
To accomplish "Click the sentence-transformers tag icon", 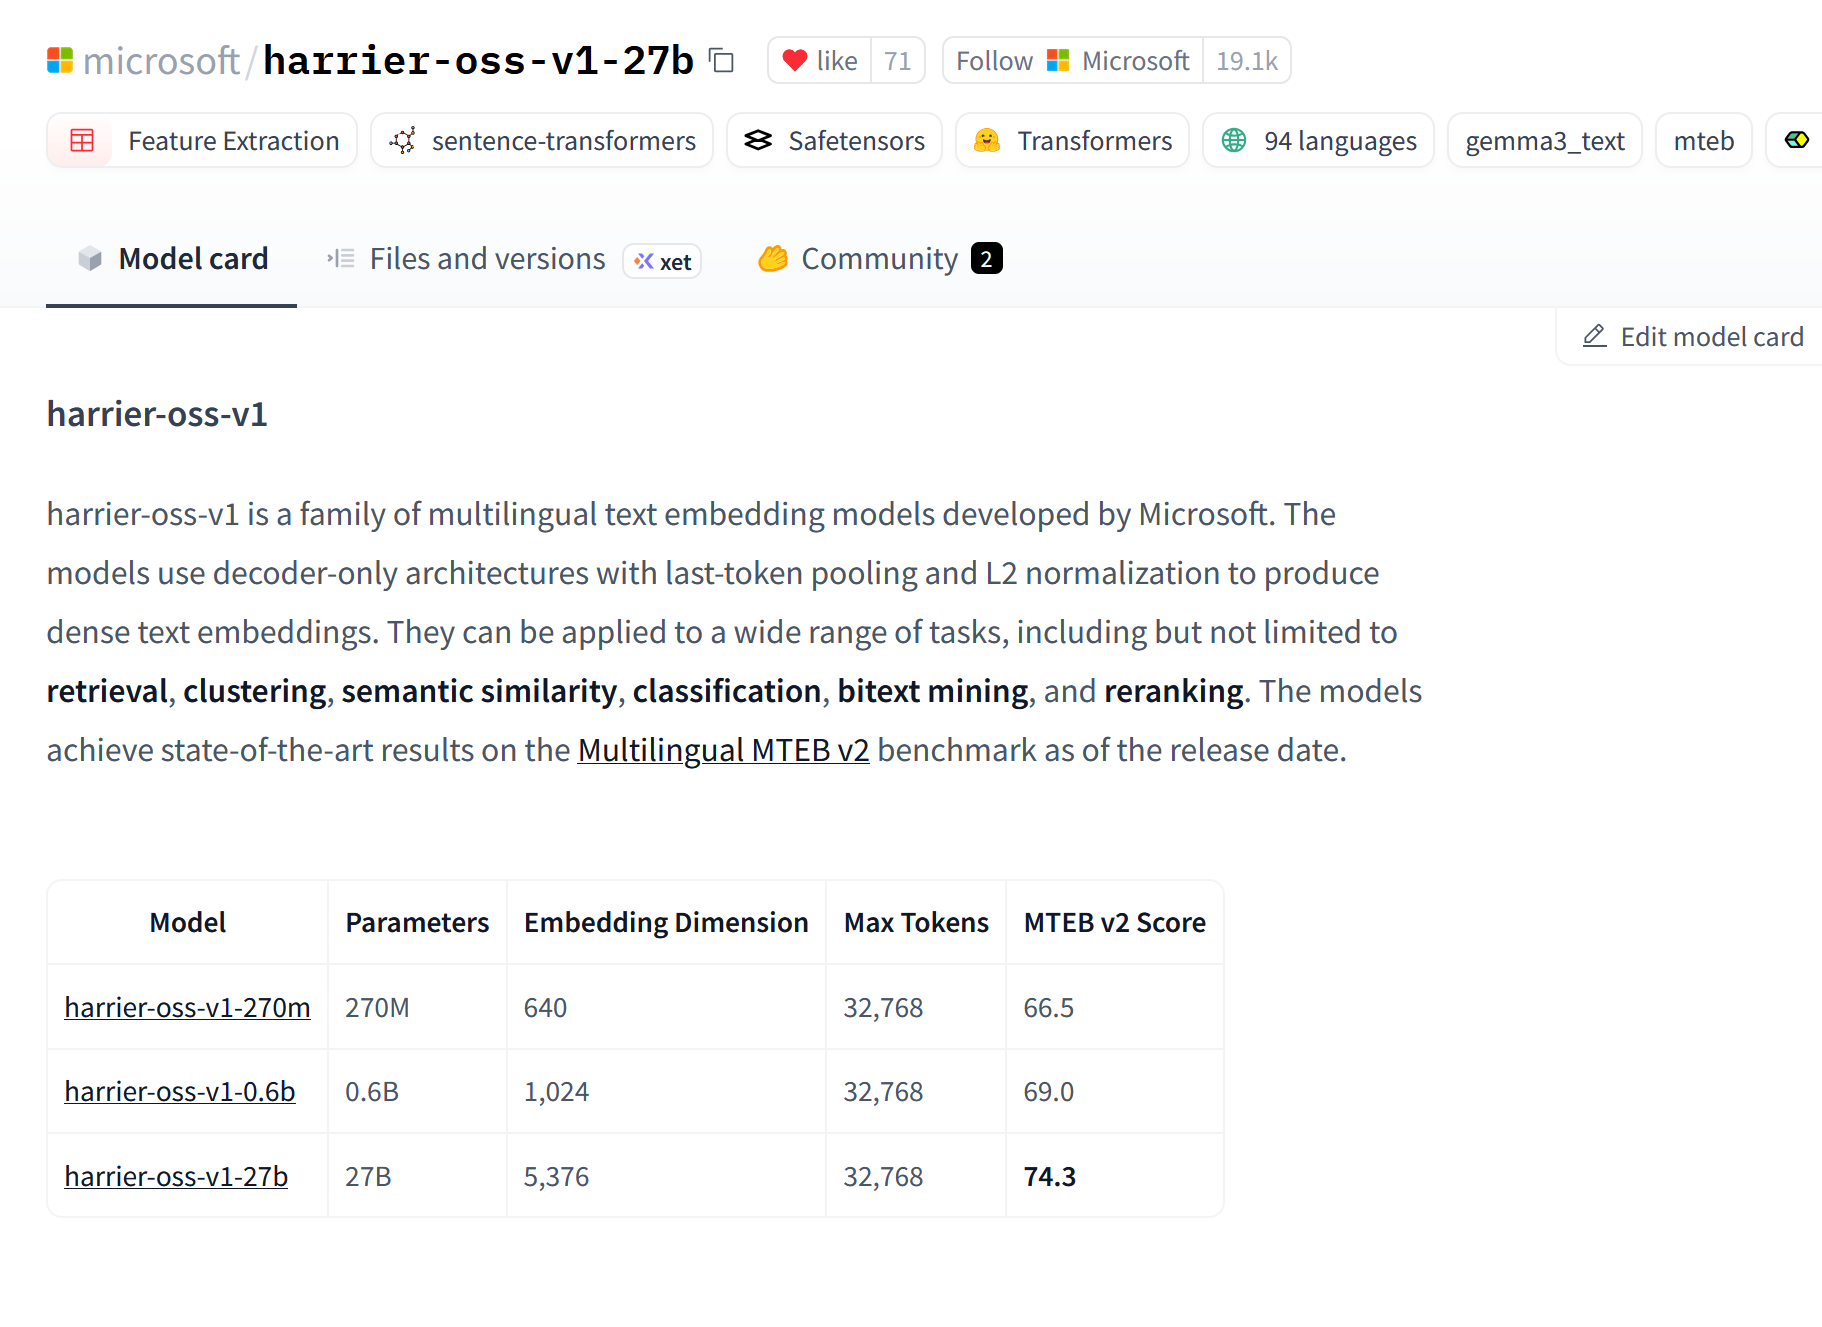I will click(403, 141).
